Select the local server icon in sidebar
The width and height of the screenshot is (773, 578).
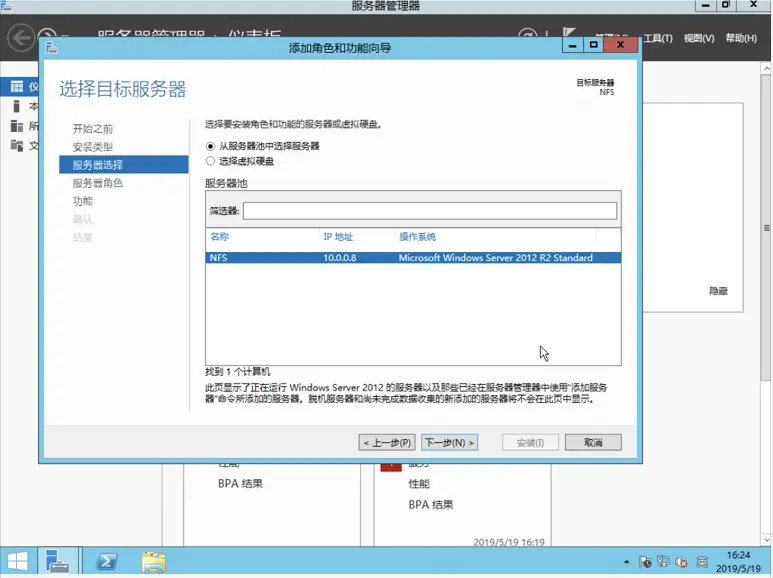pyautogui.click(x=17, y=106)
